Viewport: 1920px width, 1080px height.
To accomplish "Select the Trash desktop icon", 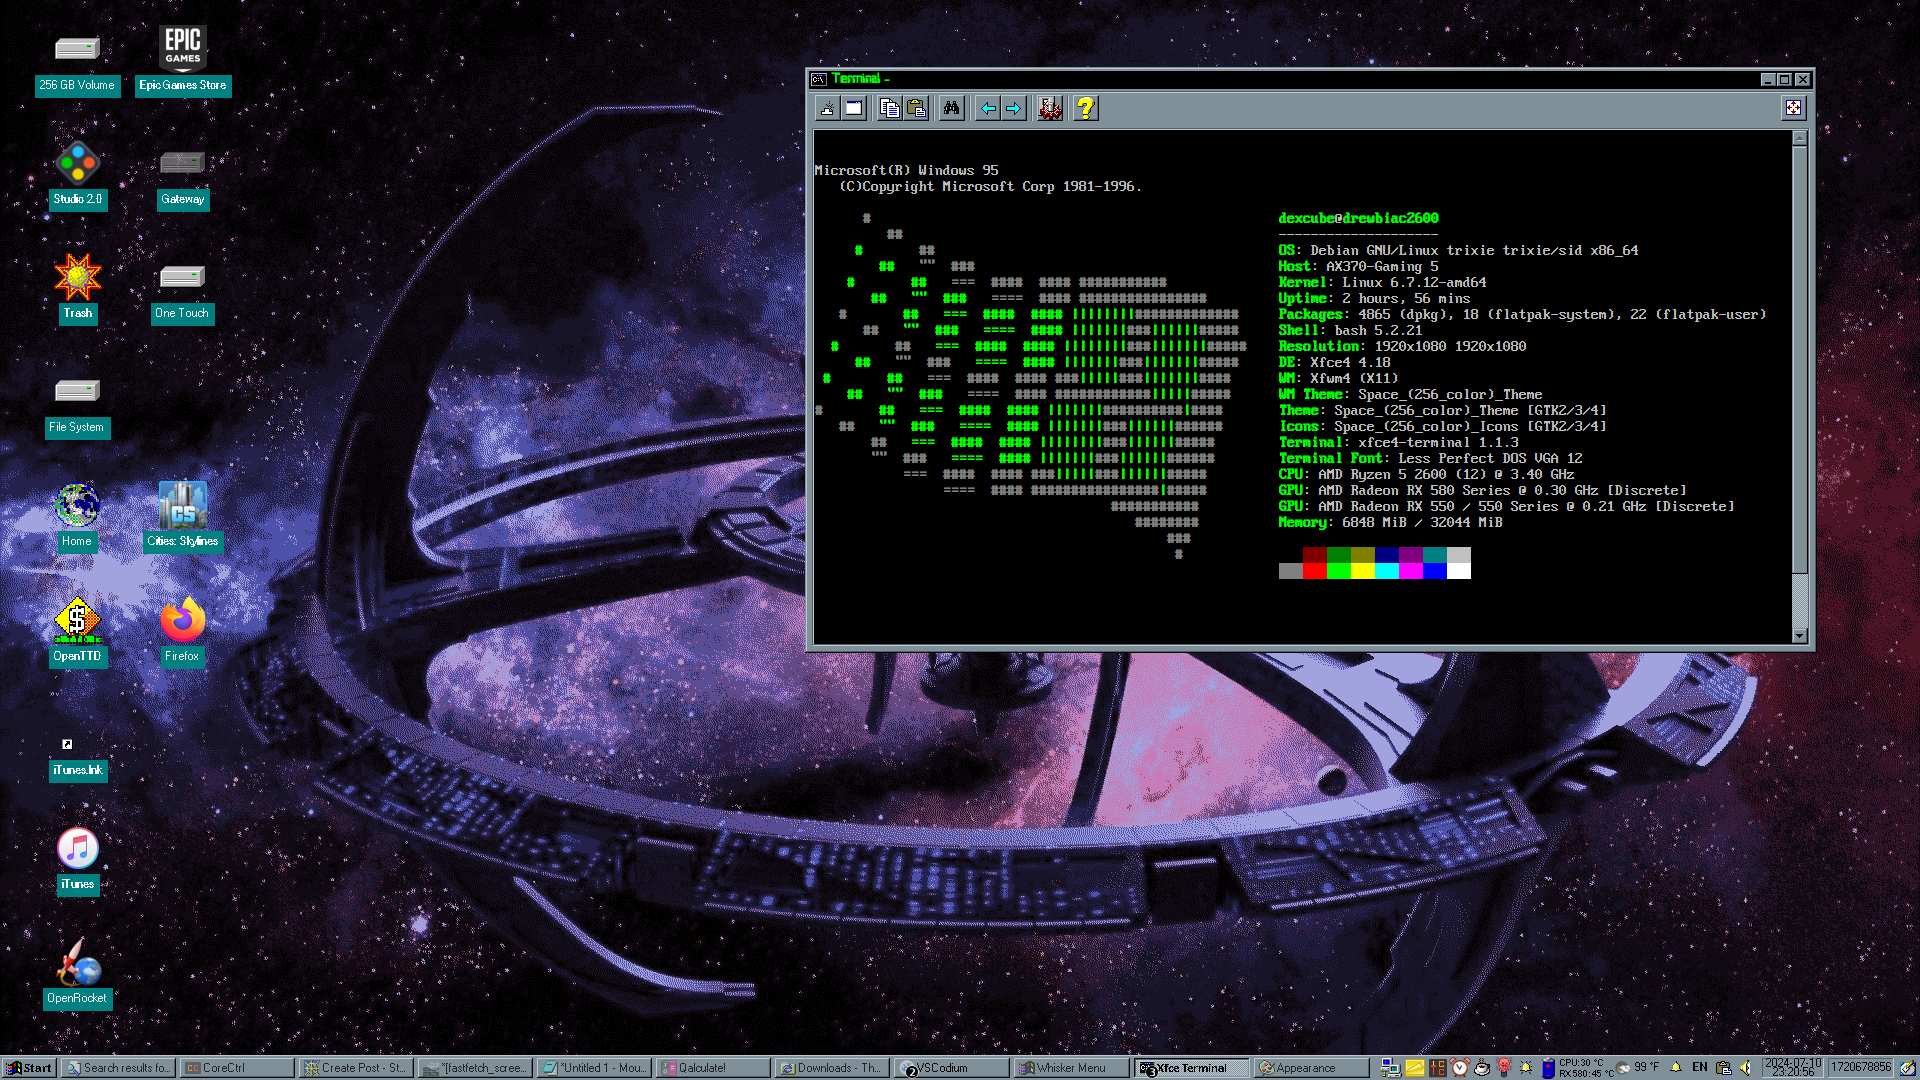I will pos(77,287).
